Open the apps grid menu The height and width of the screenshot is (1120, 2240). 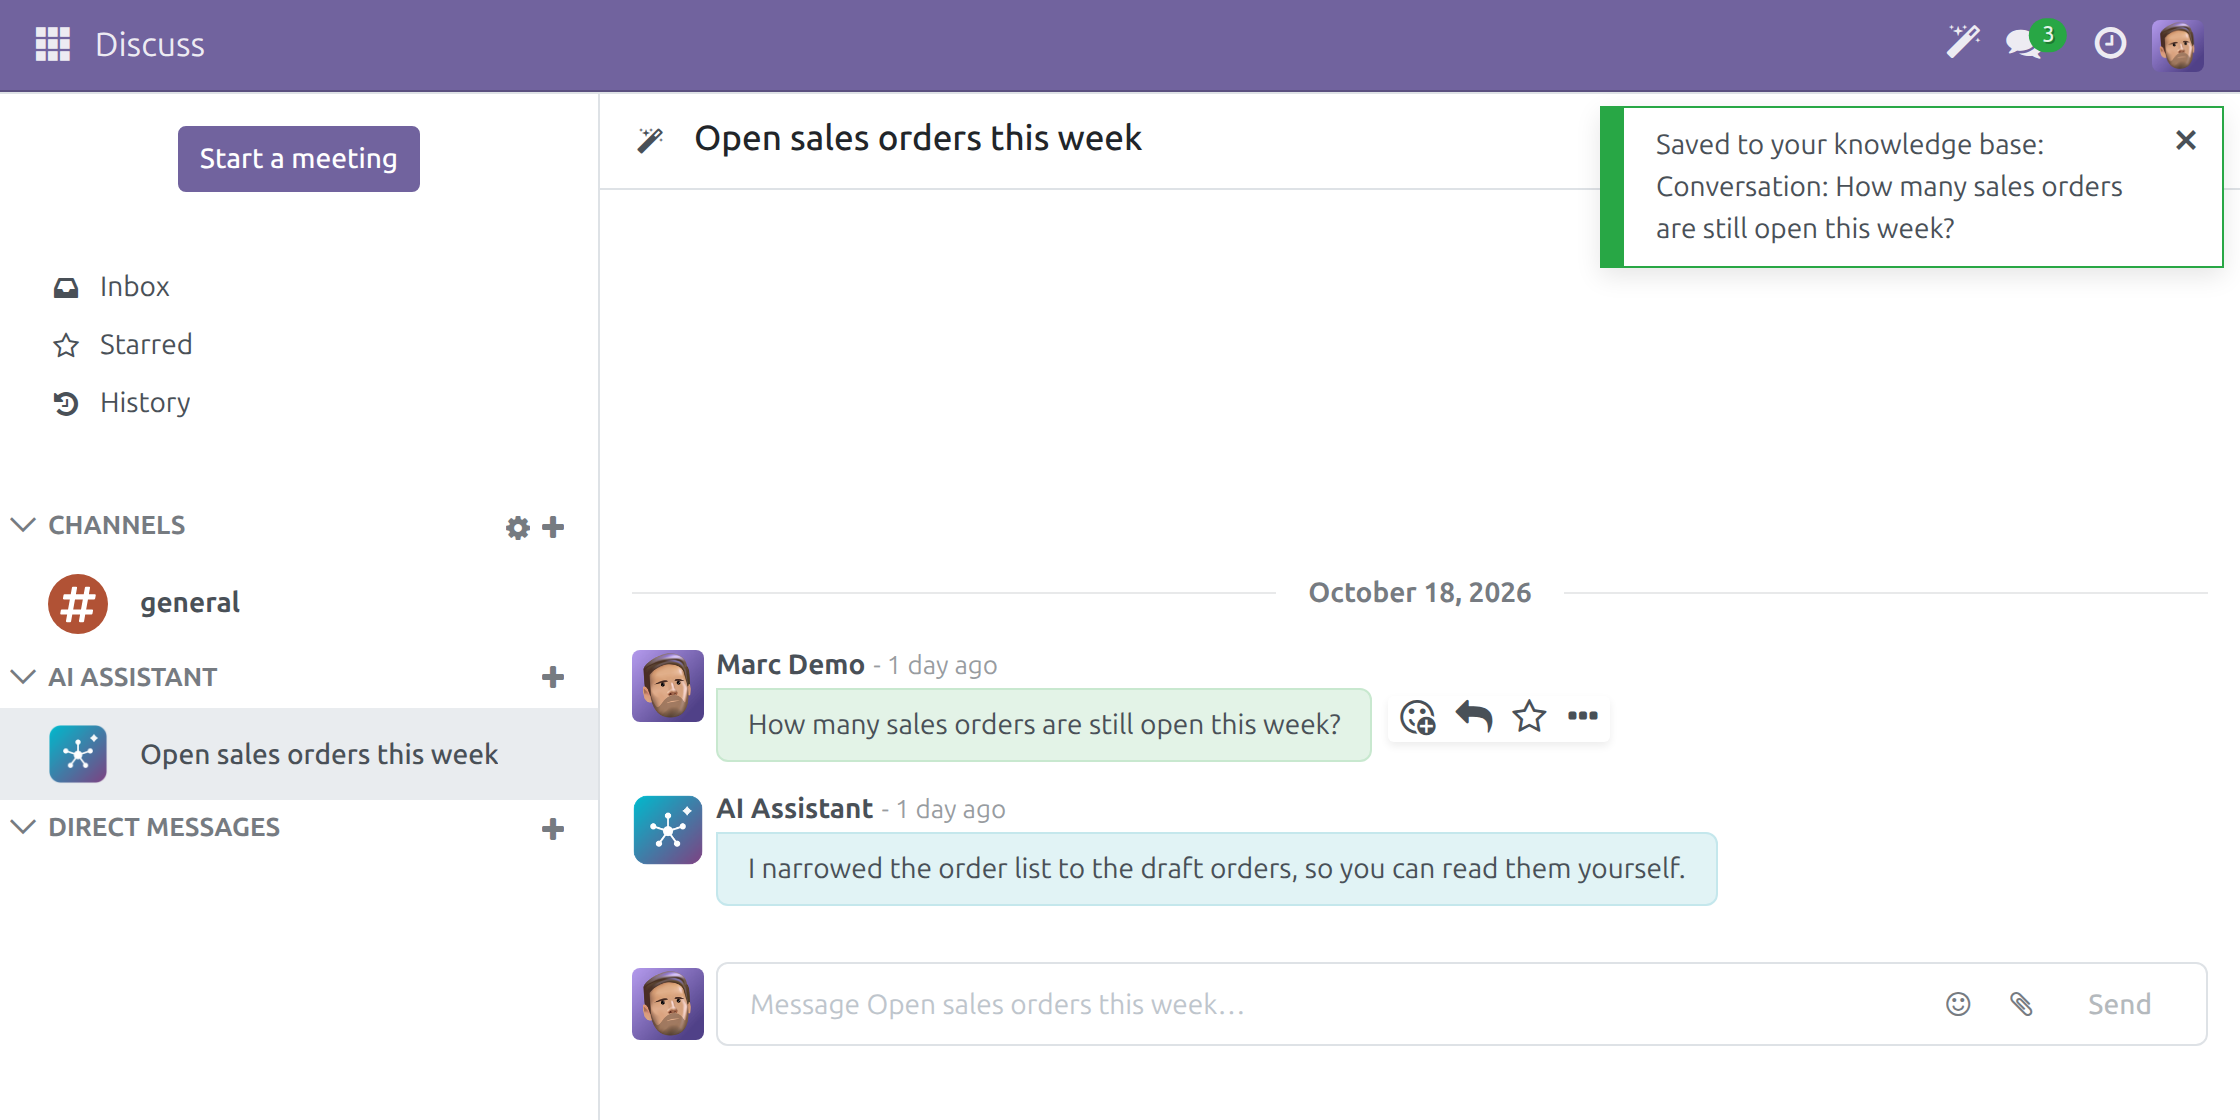coord(52,44)
